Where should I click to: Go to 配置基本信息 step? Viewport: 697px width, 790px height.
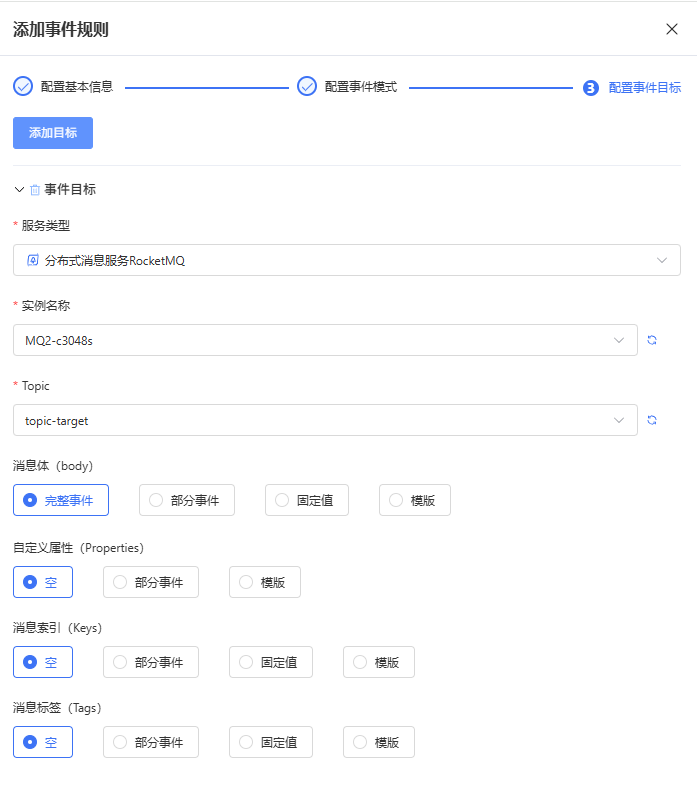[x=77, y=87]
